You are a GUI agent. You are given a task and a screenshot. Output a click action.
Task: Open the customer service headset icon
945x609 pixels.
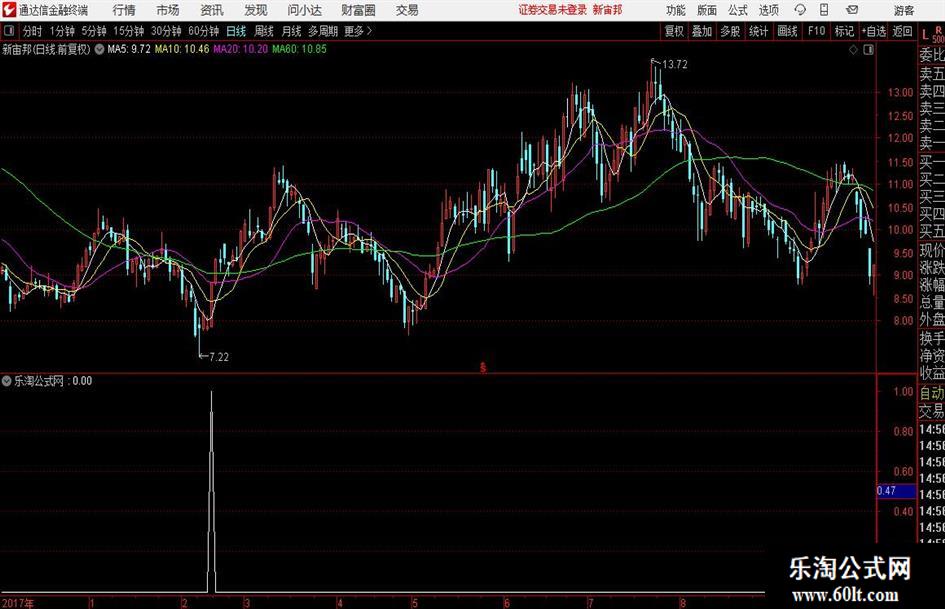800,10
